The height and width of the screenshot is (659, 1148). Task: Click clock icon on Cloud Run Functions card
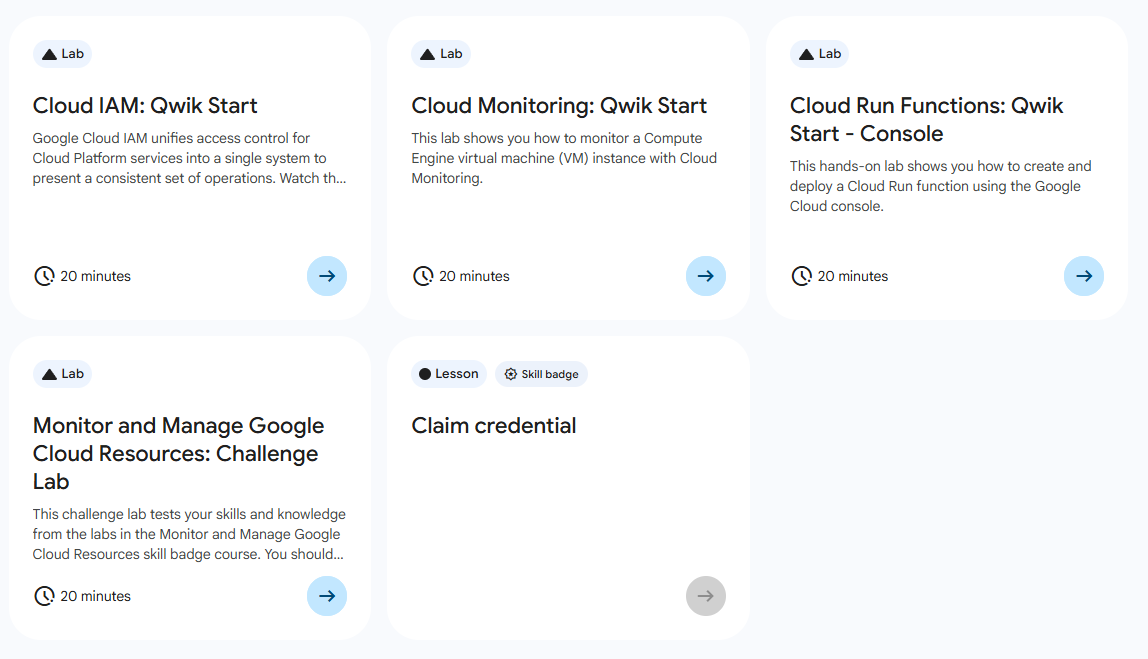pyautogui.click(x=802, y=276)
